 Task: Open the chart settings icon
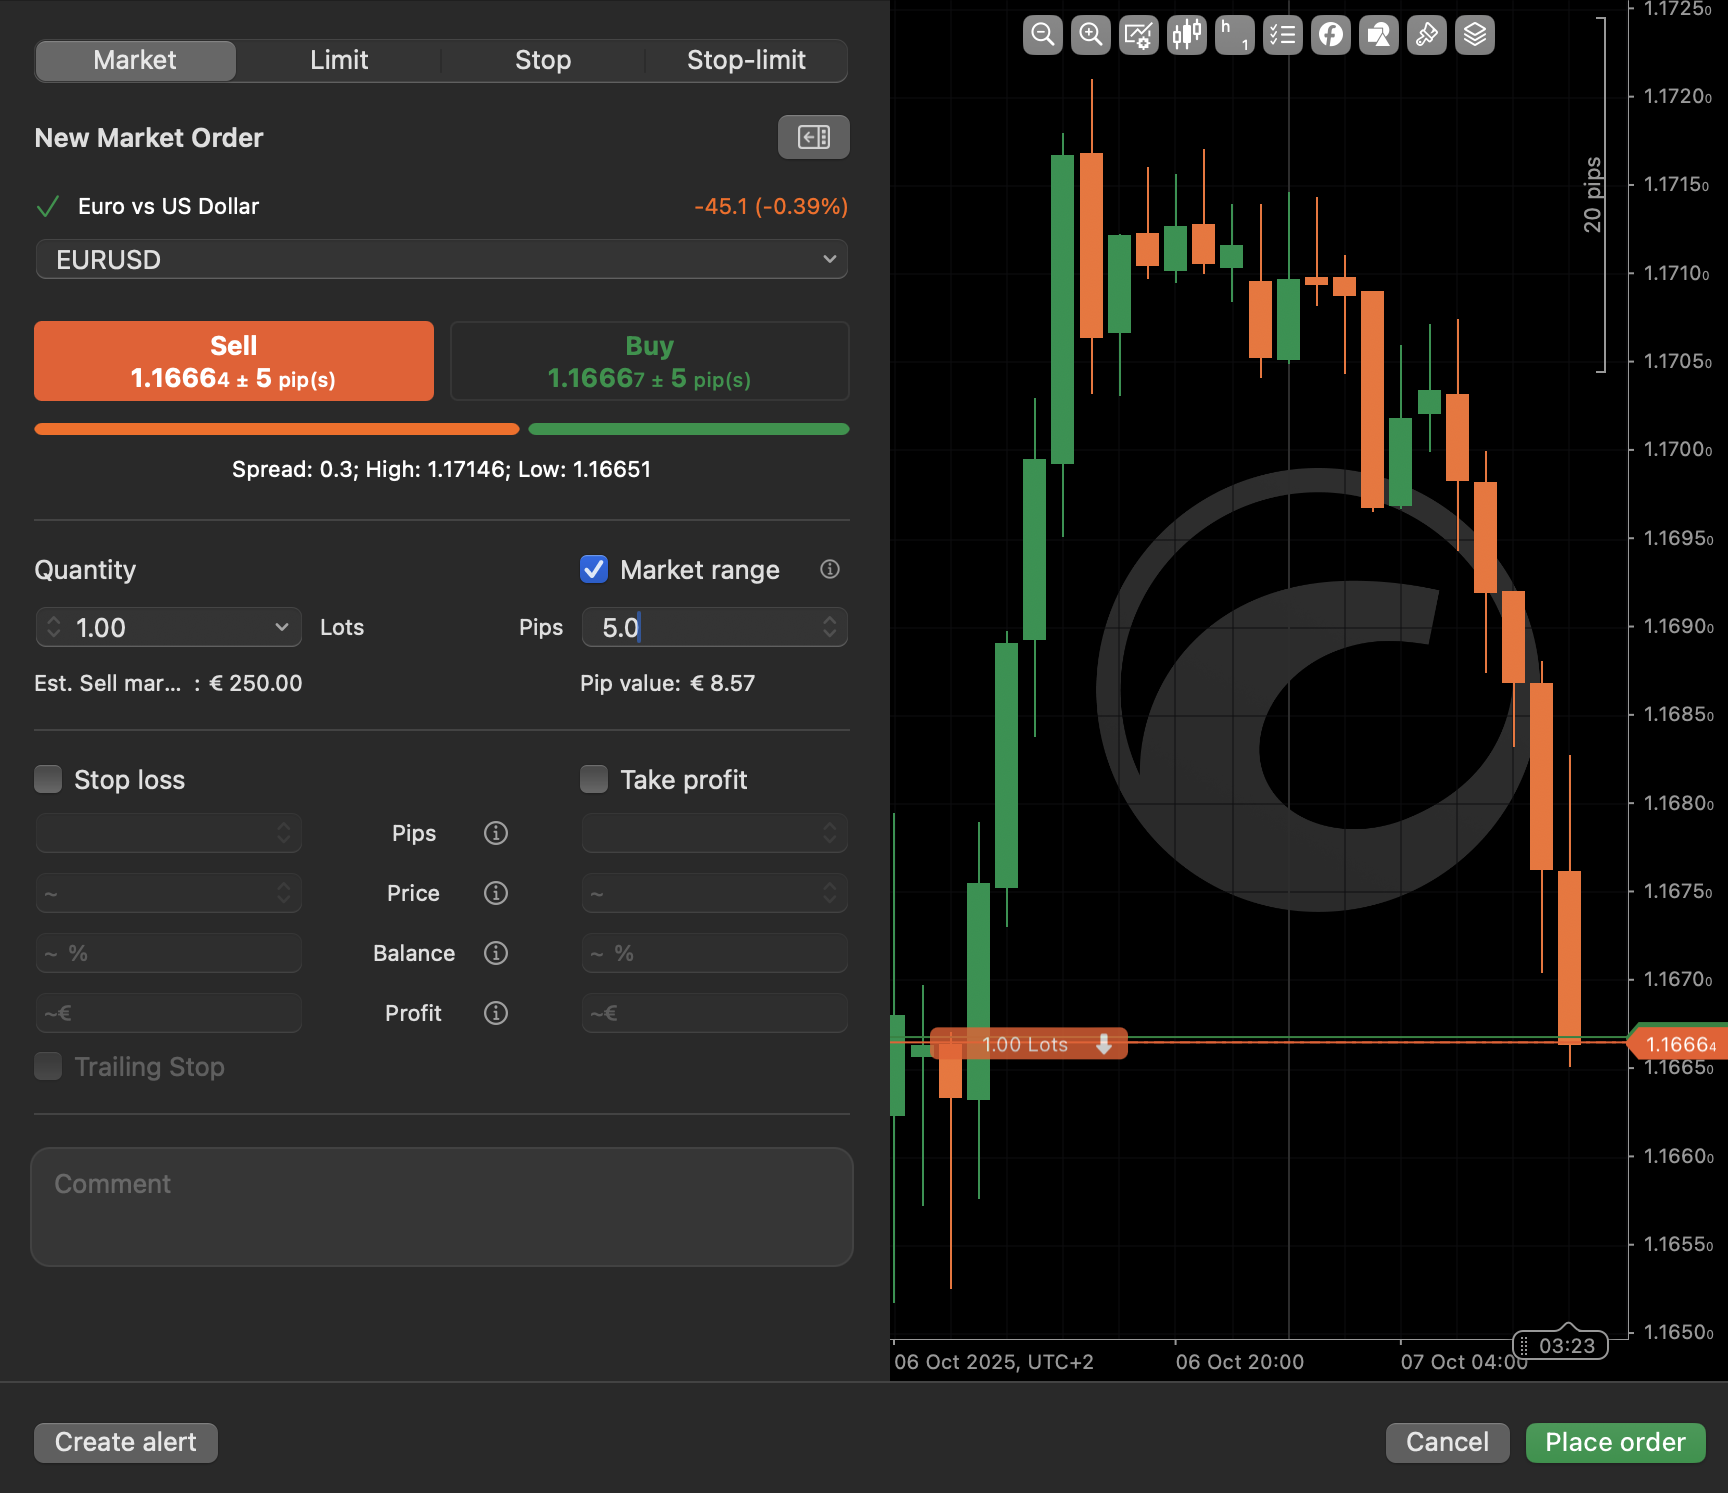click(x=1138, y=35)
